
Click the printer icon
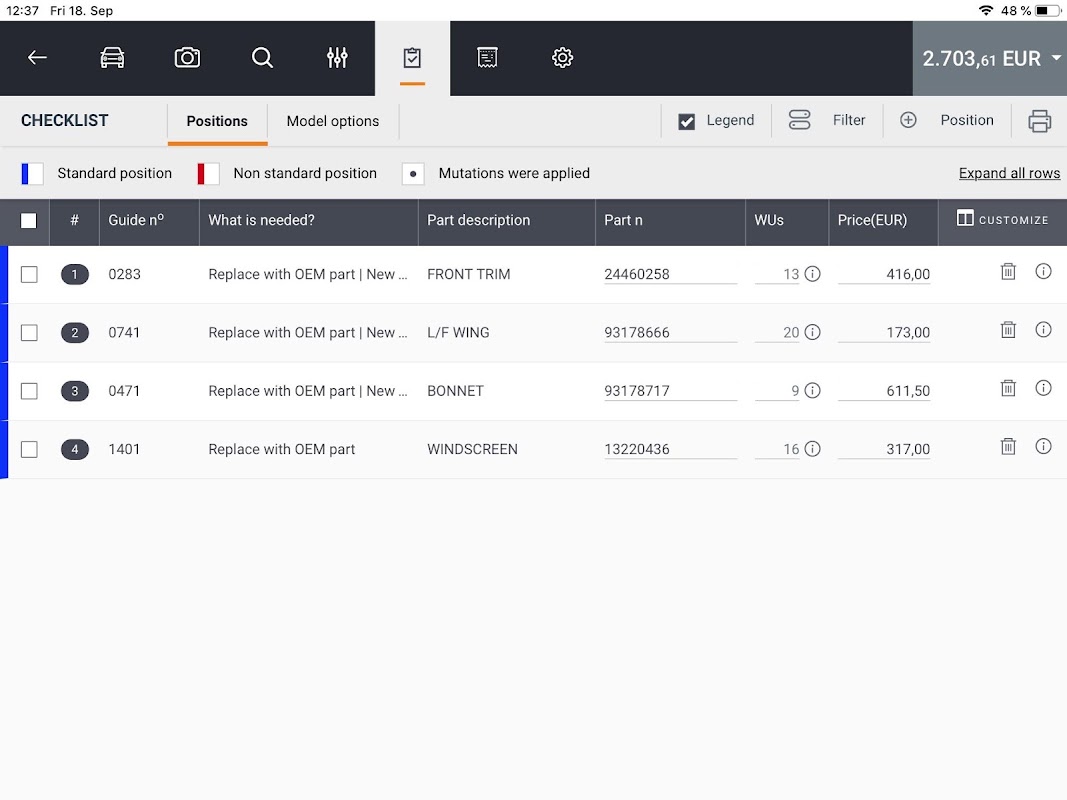[x=1039, y=121]
